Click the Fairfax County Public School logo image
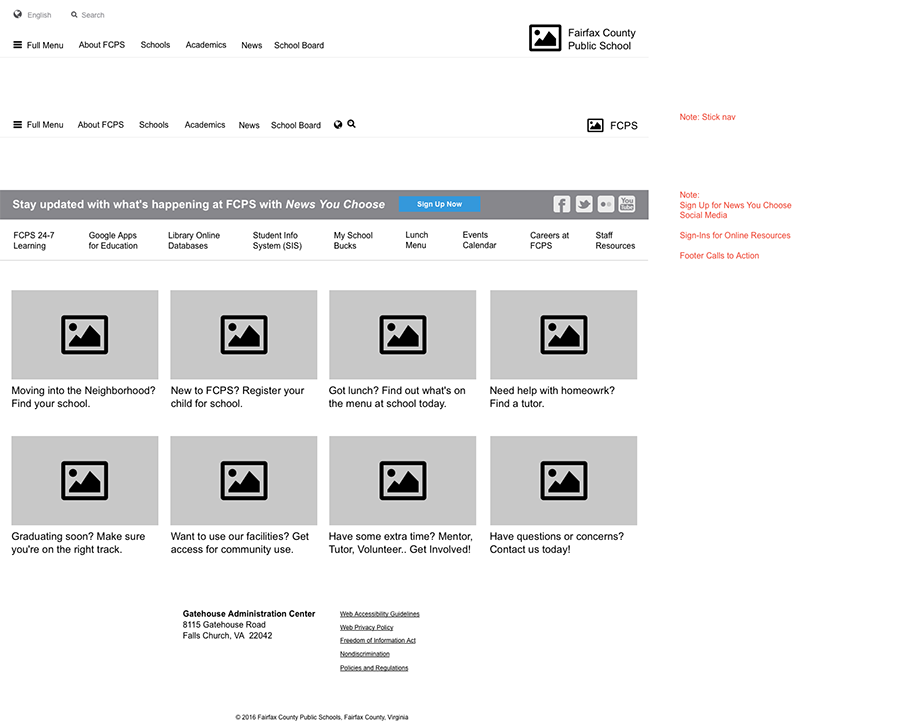The height and width of the screenshot is (721, 900). tap(545, 38)
